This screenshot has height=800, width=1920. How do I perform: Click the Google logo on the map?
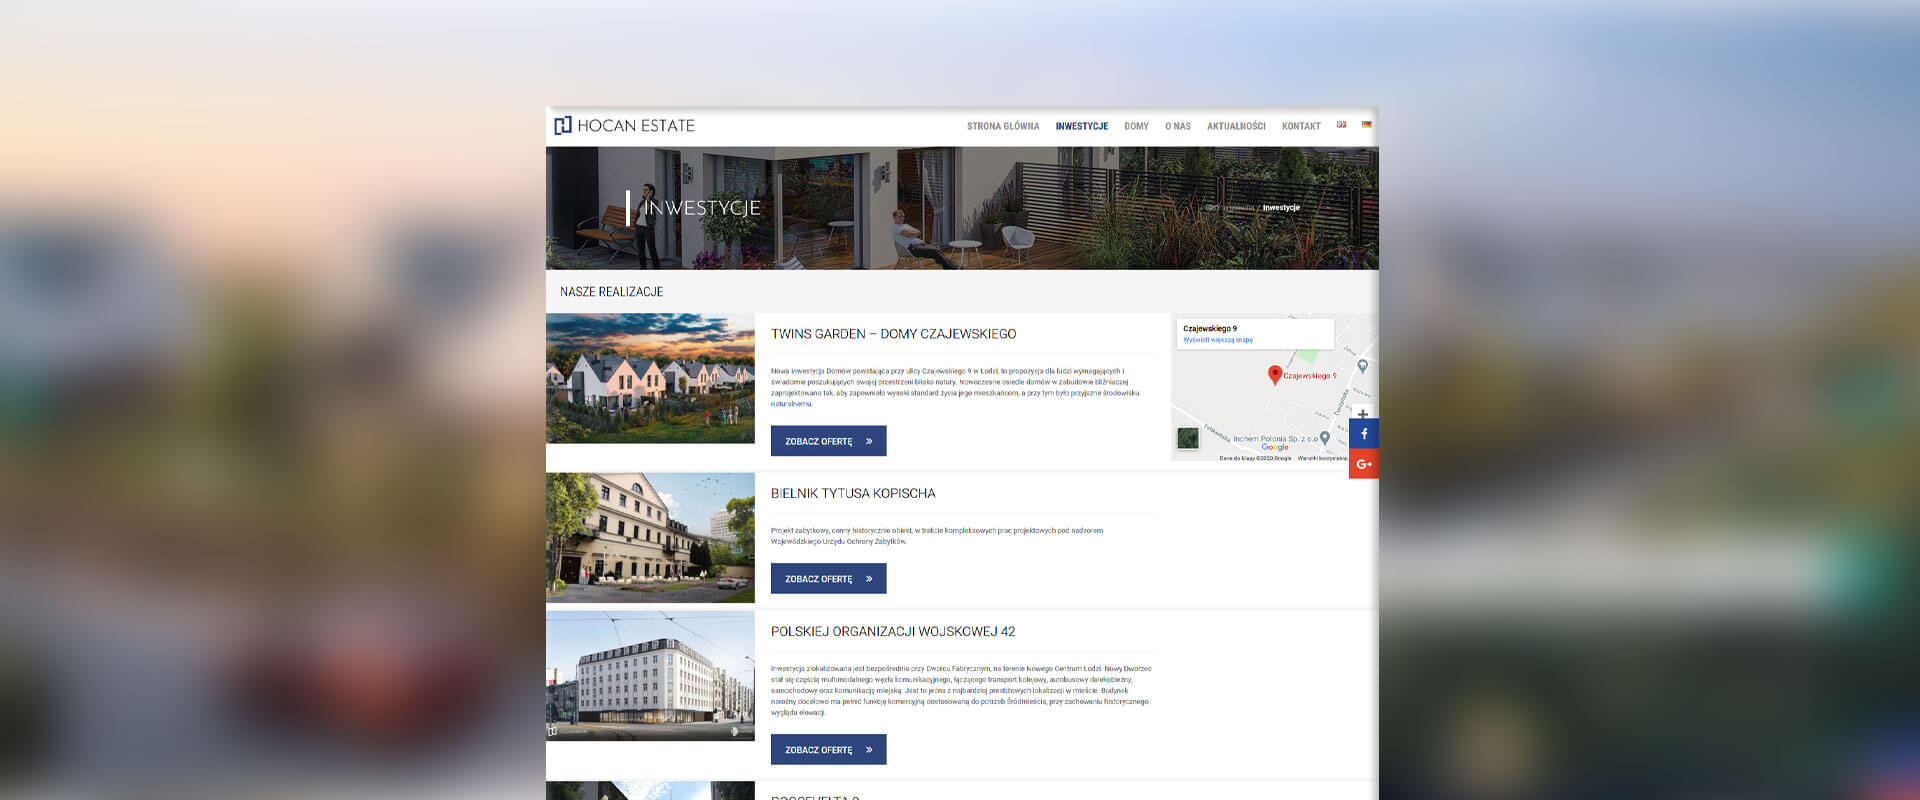pyautogui.click(x=1275, y=448)
